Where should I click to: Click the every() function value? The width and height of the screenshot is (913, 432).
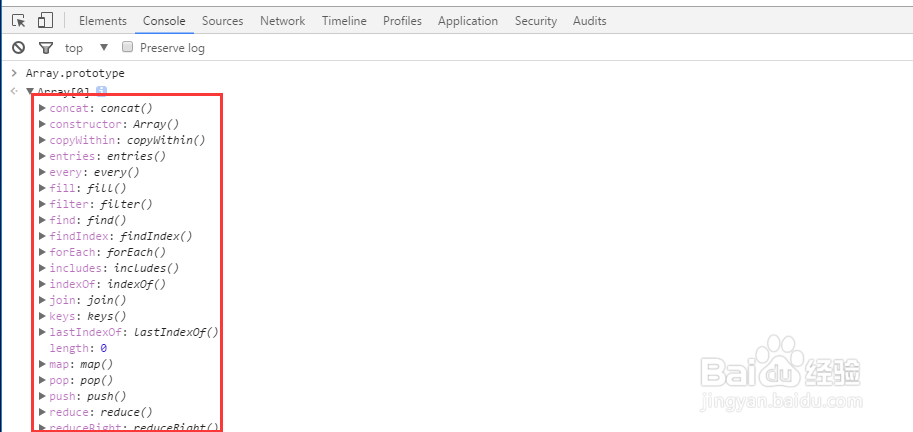point(116,172)
